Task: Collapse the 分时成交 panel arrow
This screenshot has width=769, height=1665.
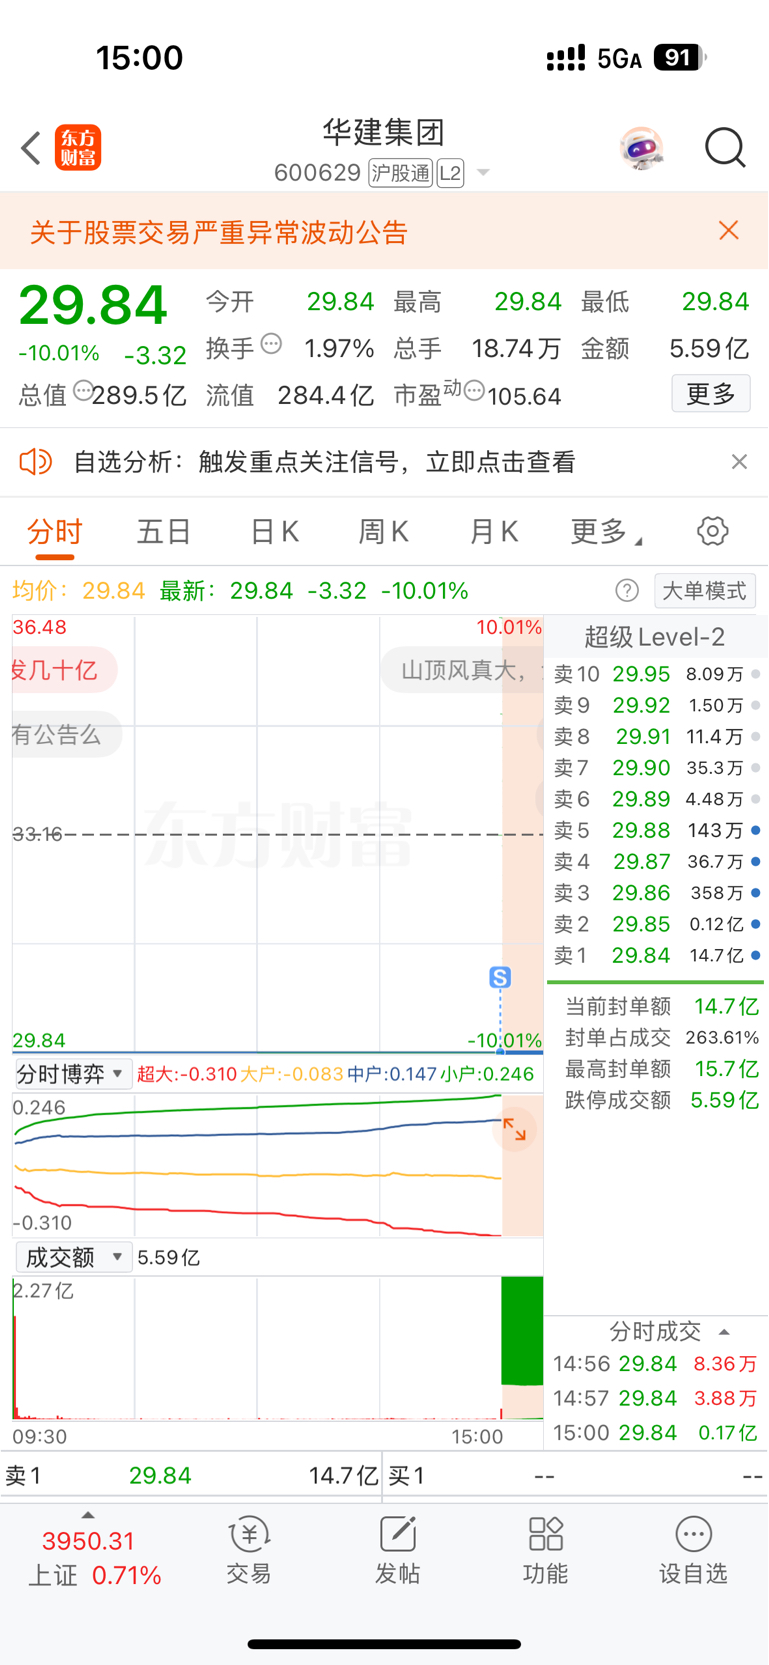Action: [x=724, y=1332]
